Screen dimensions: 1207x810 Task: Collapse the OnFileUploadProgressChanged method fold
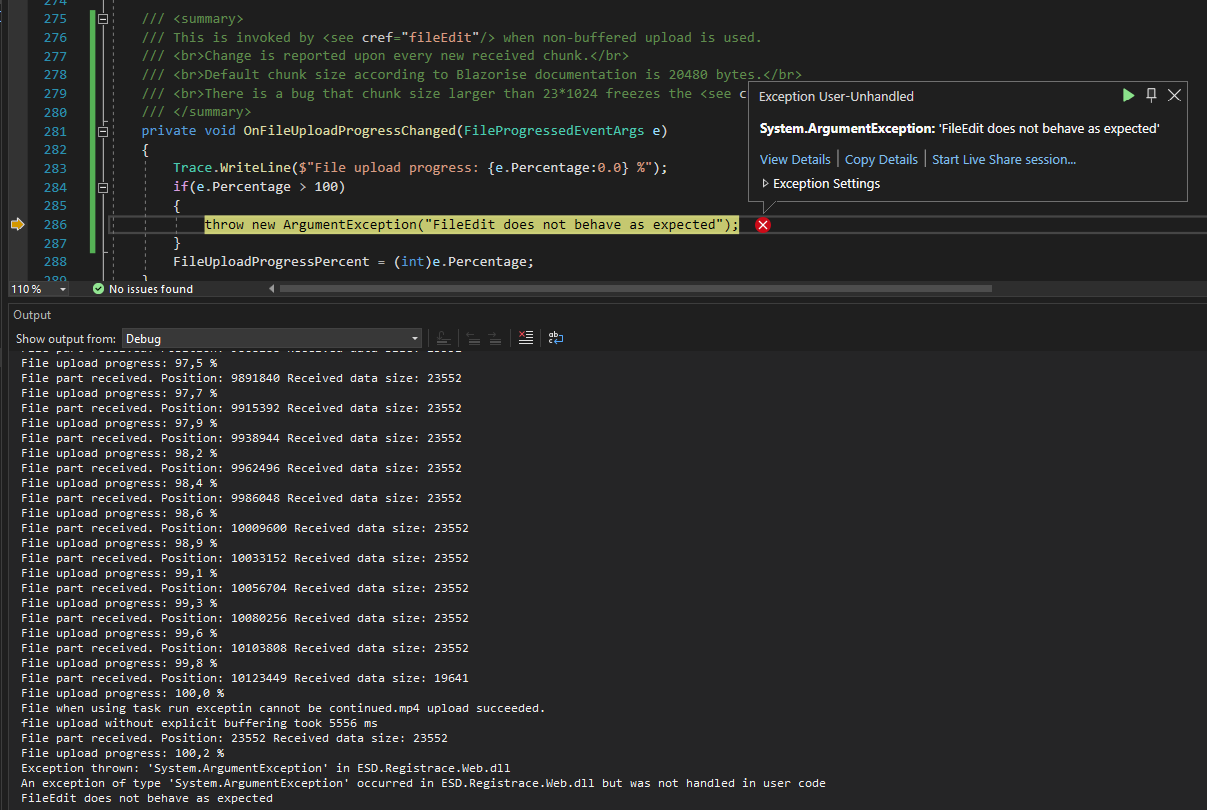[x=102, y=130]
